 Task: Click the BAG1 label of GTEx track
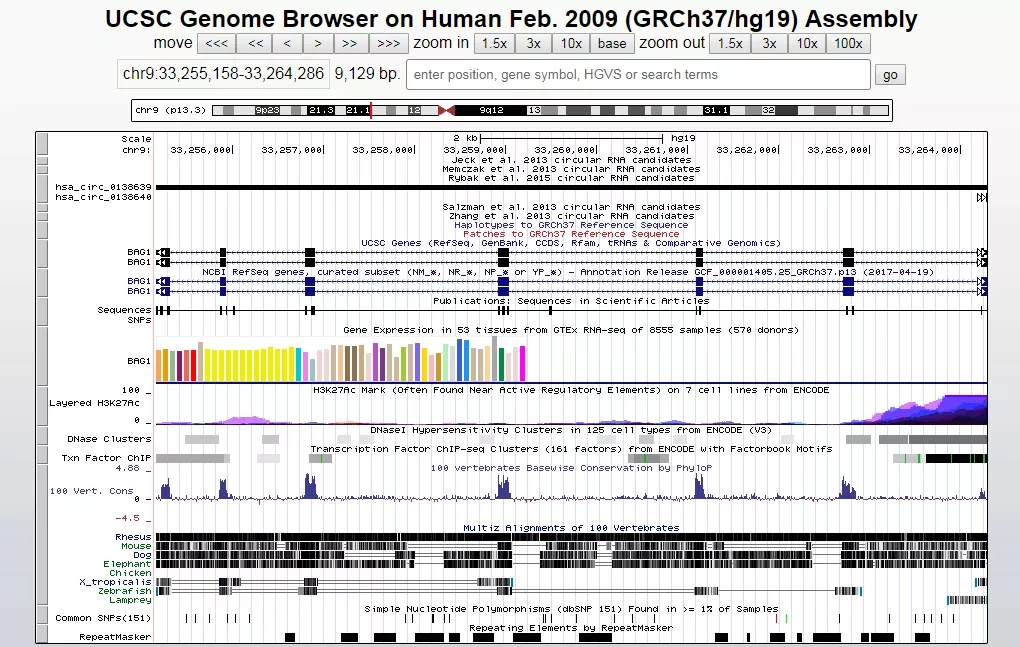click(139, 361)
